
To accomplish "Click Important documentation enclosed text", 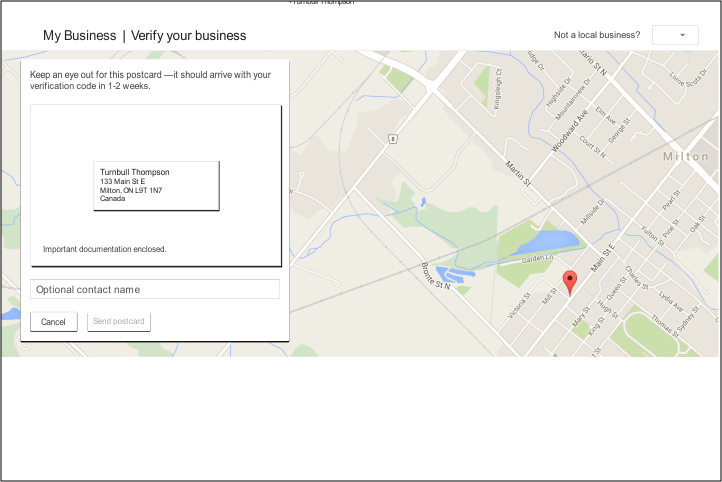I will [x=105, y=249].
